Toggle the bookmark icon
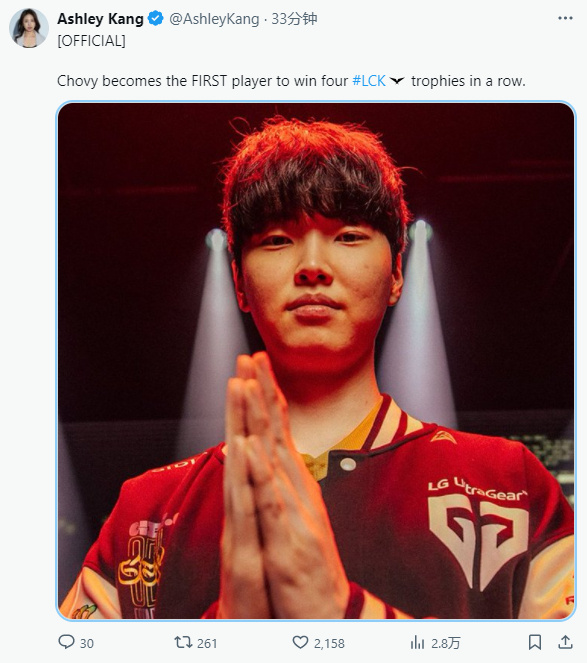 (535, 642)
